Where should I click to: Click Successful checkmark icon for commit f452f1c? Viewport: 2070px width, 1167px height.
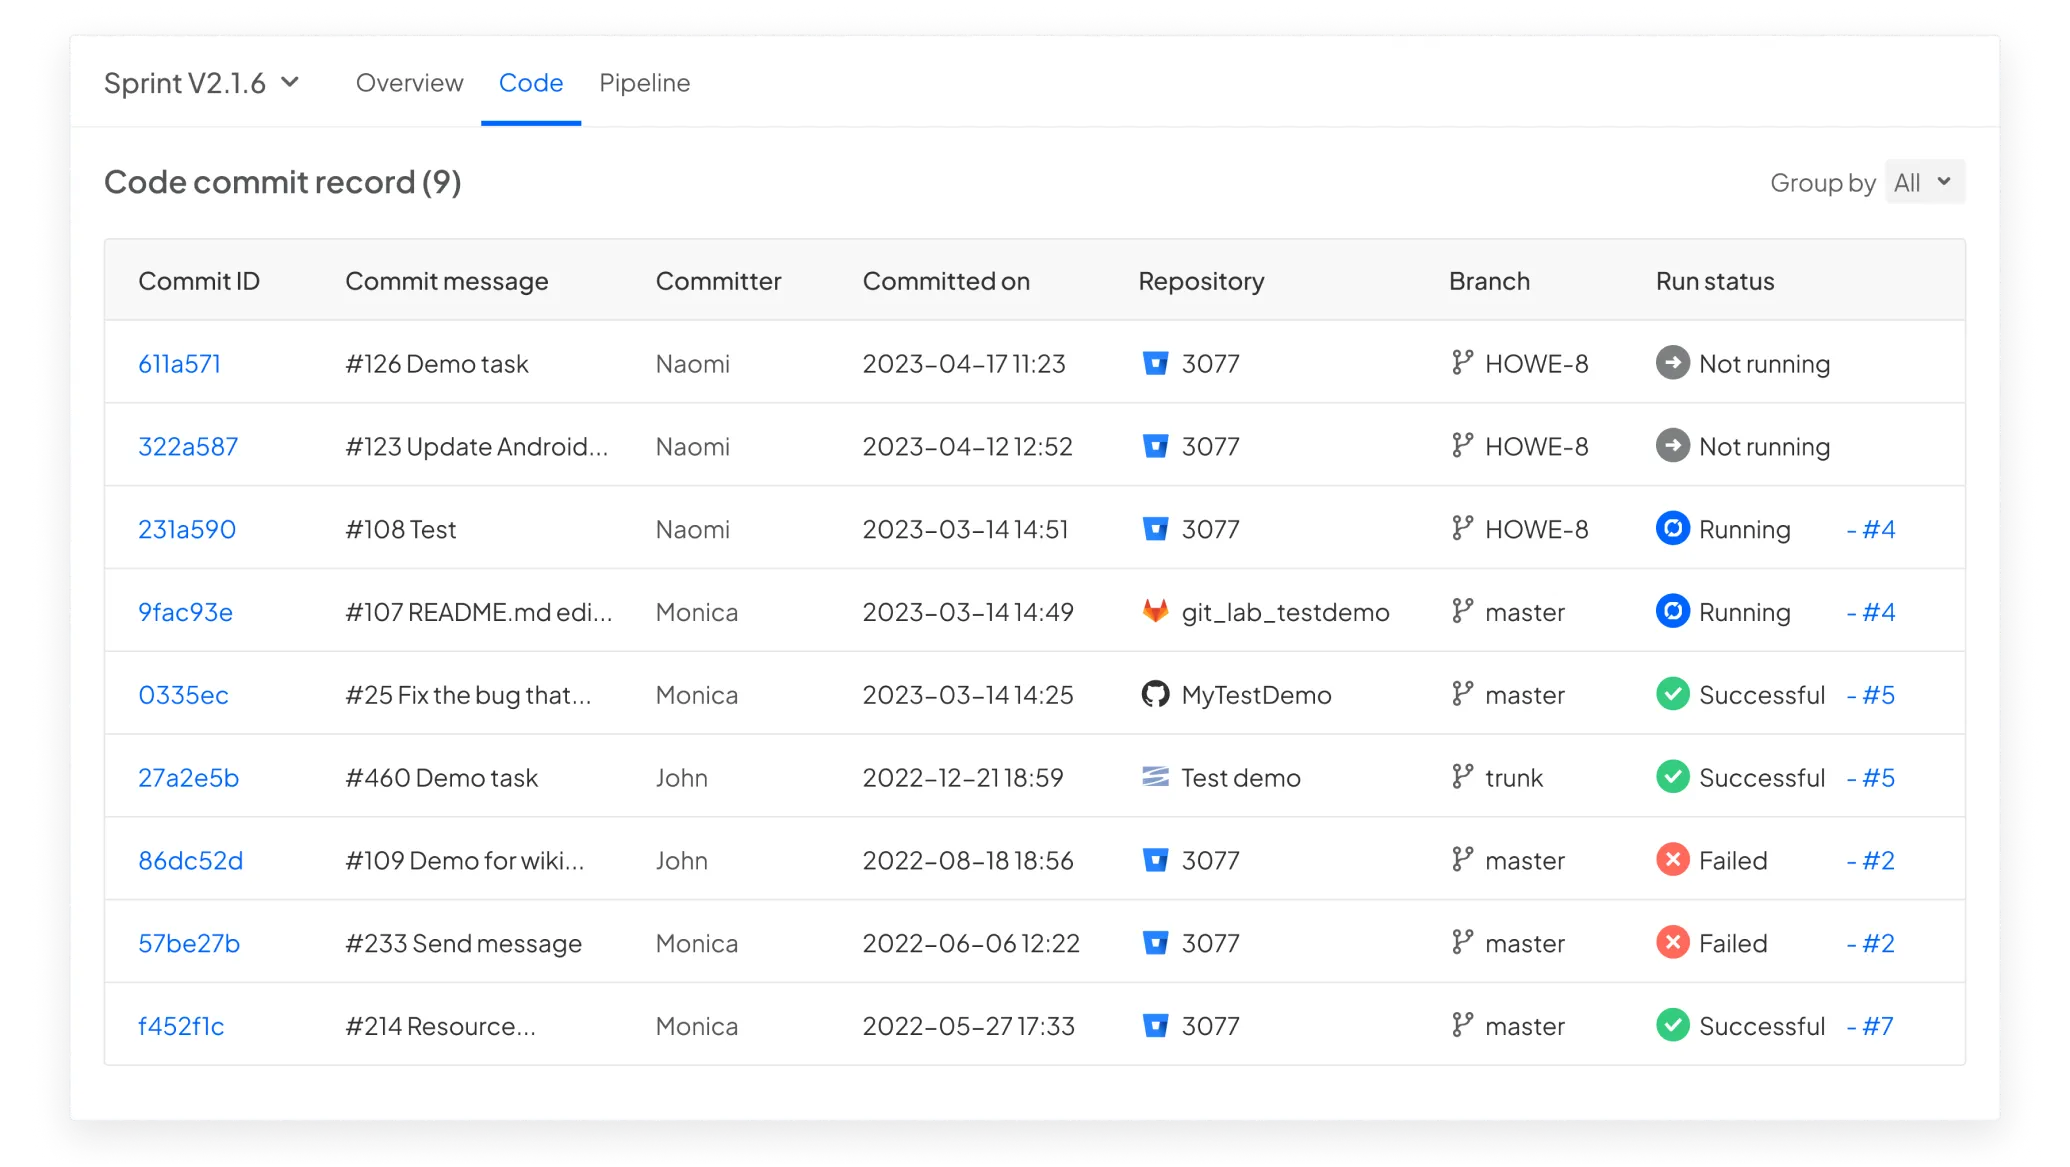coord(1672,1025)
